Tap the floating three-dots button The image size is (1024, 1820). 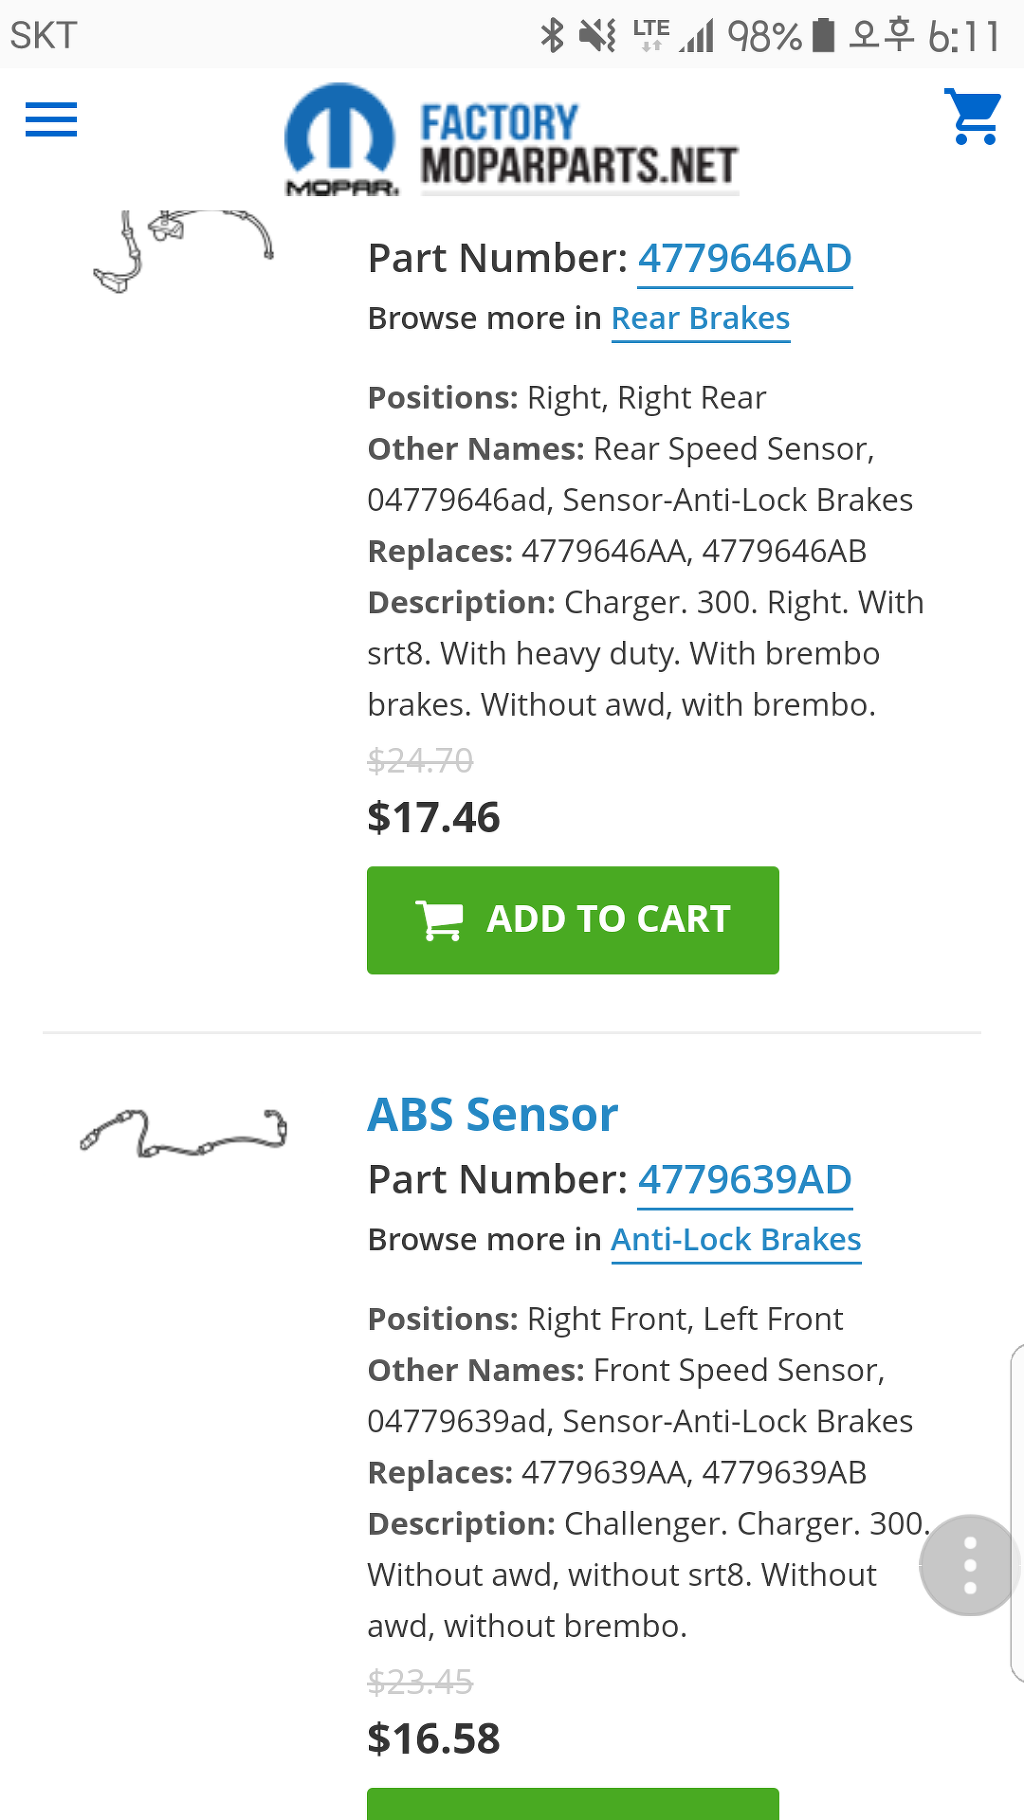[x=969, y=1565]
